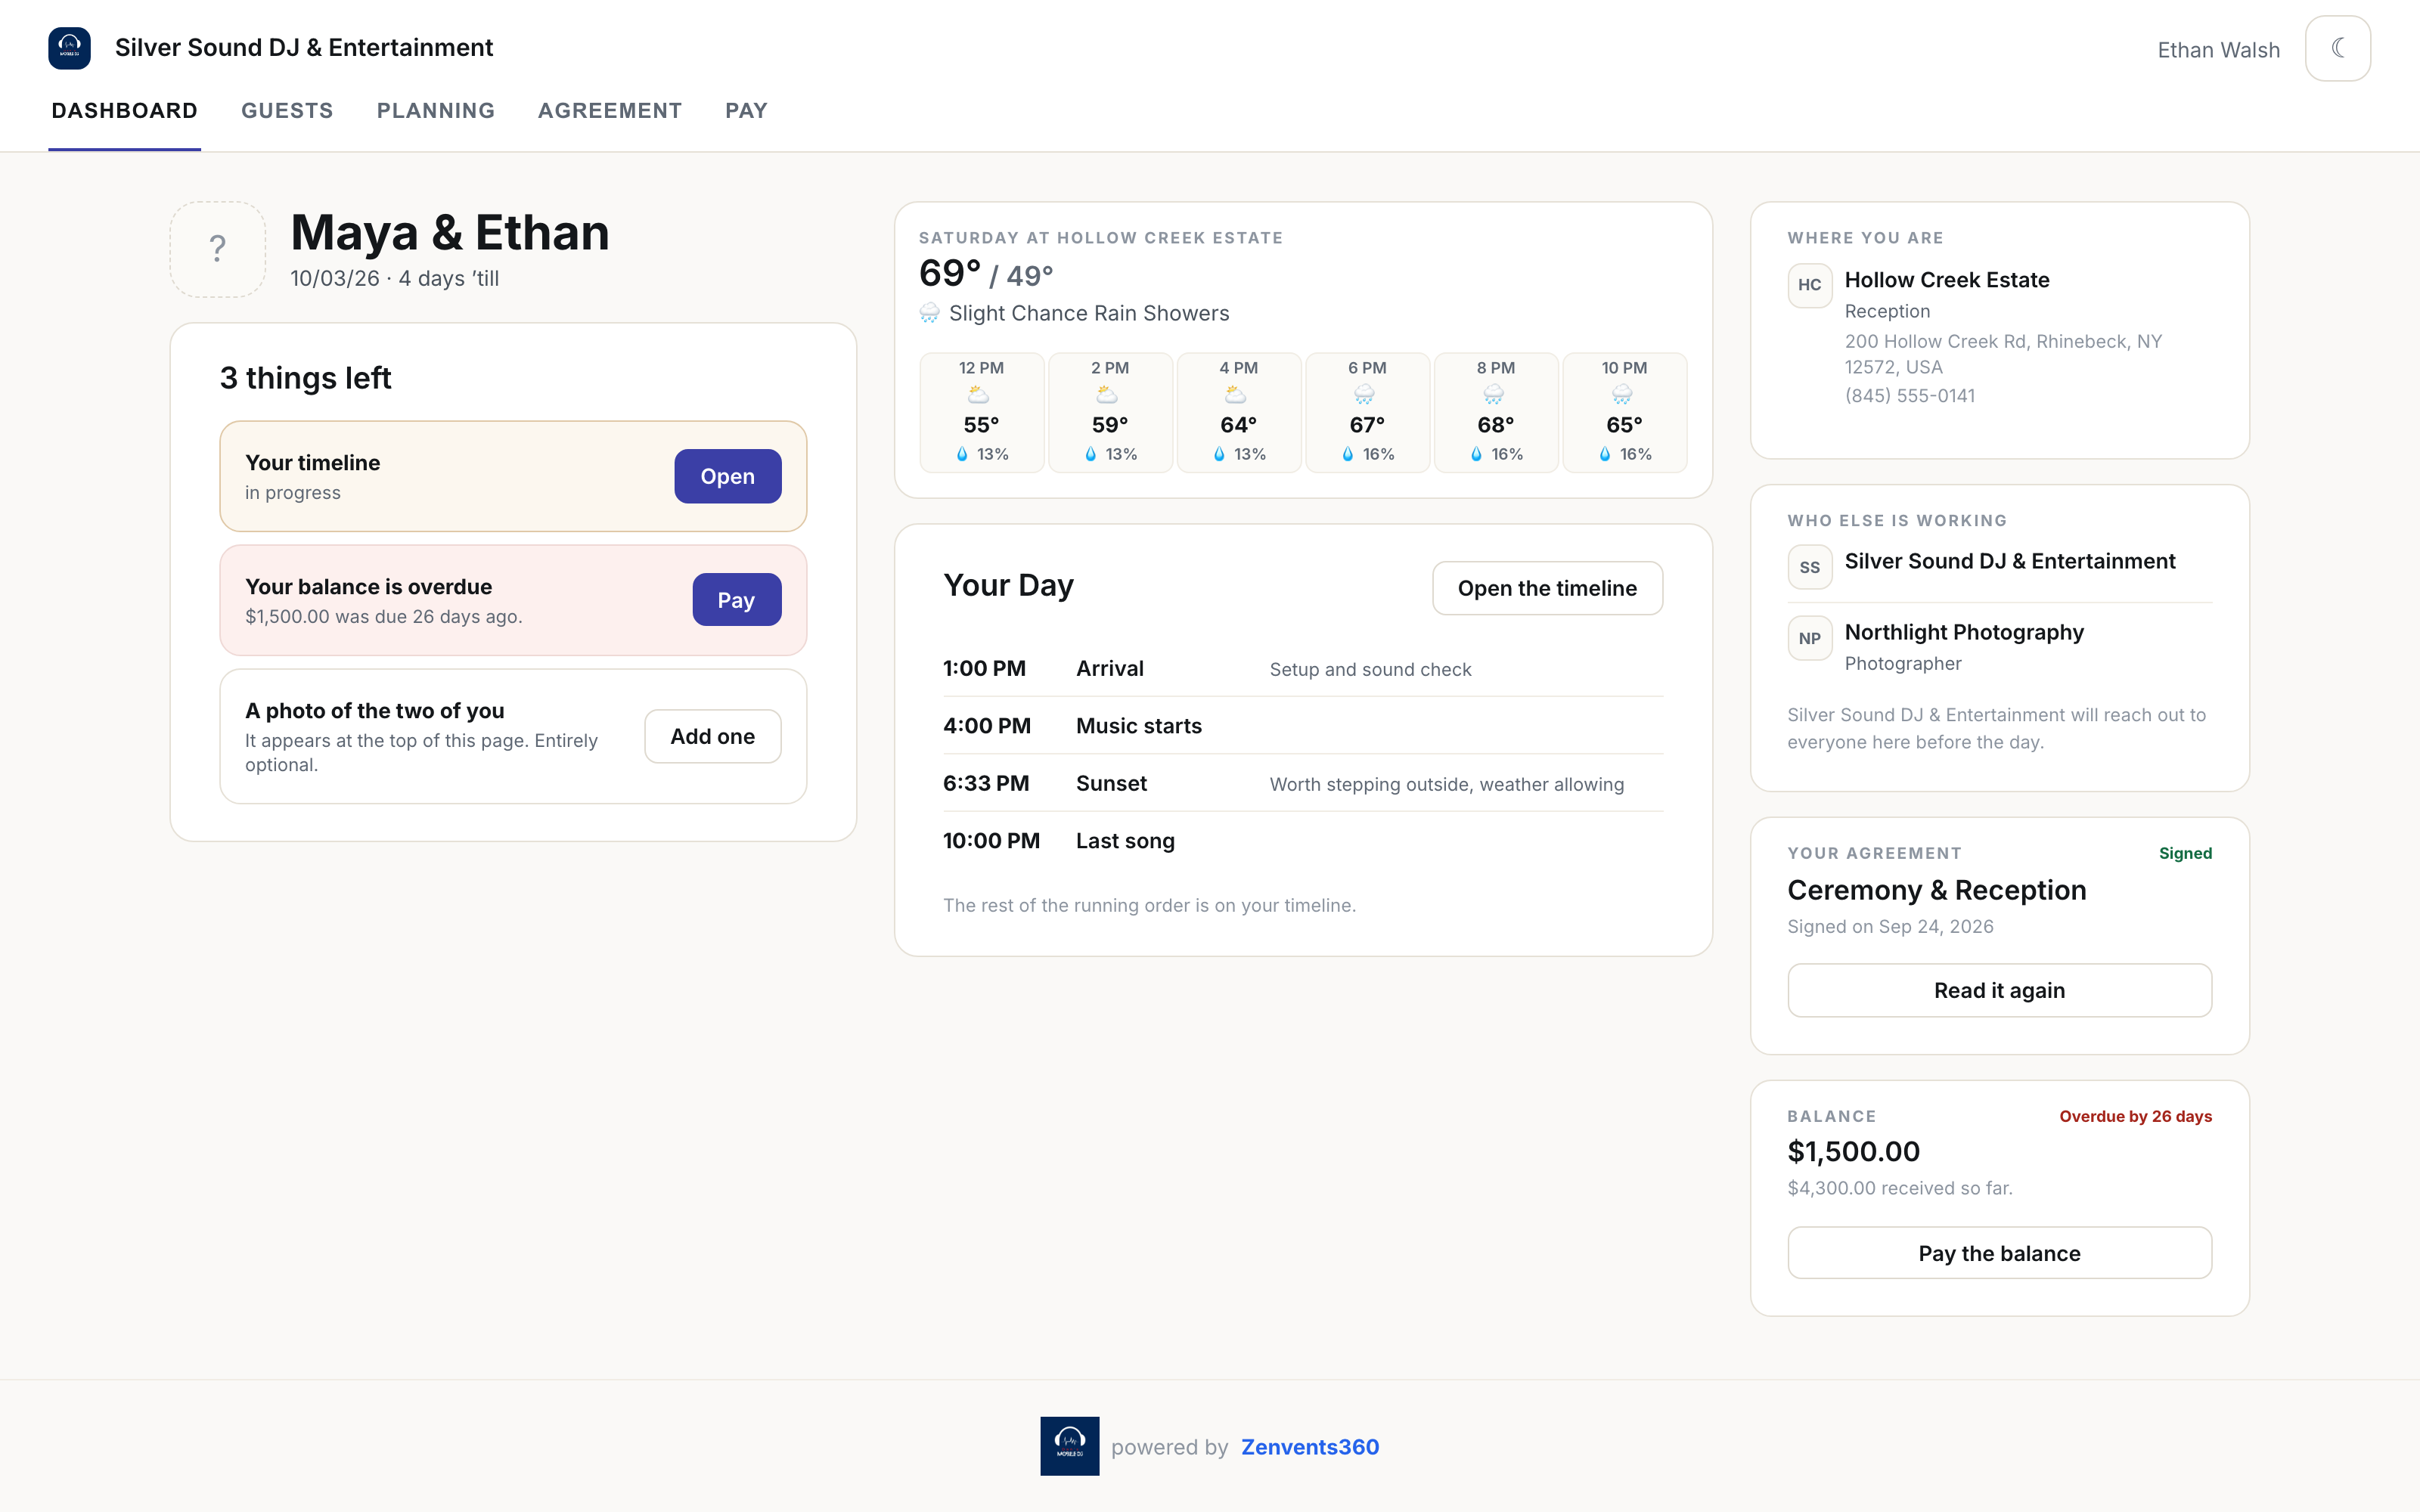Go to the Planning tab
The width and height of the screenshot is (2420, 1512).
(x=436, y=111)
